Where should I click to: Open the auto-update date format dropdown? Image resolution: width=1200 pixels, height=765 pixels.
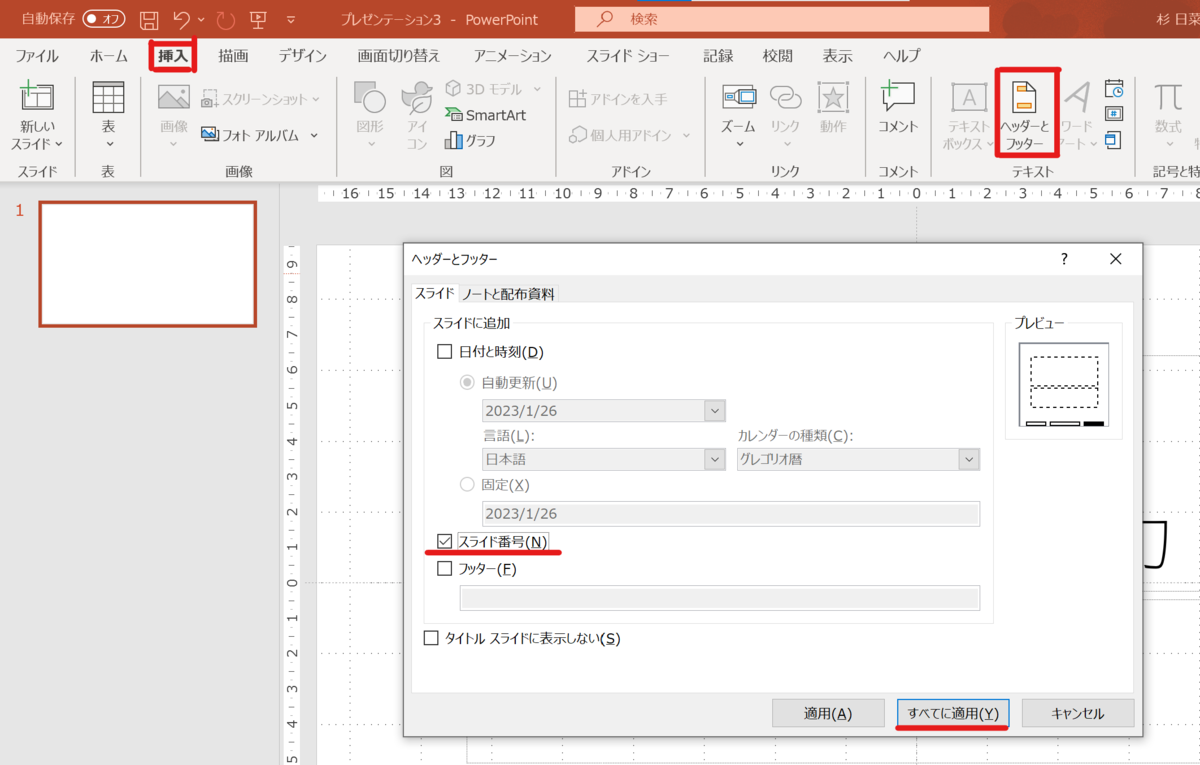click(x=715, y=411)
